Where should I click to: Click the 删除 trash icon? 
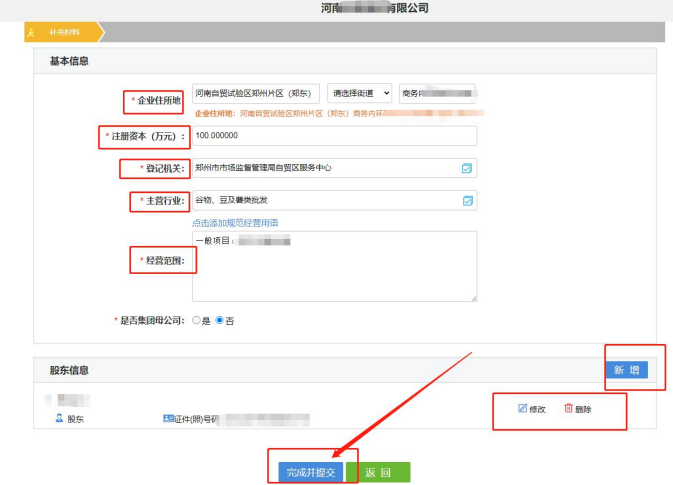pos(568,408)
